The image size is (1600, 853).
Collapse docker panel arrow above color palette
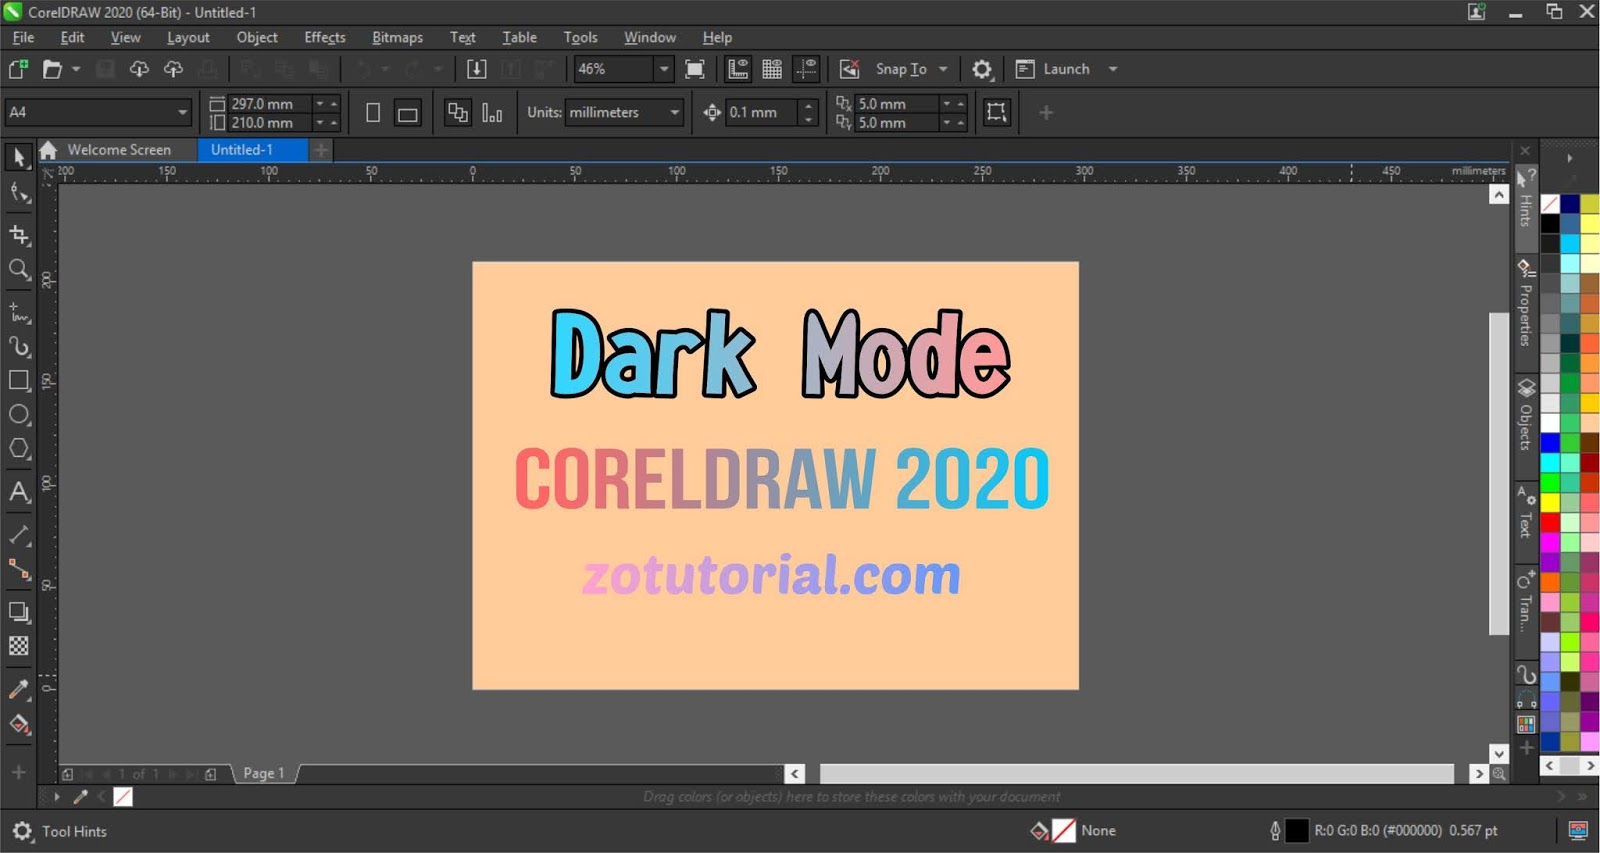point(1569,158)
